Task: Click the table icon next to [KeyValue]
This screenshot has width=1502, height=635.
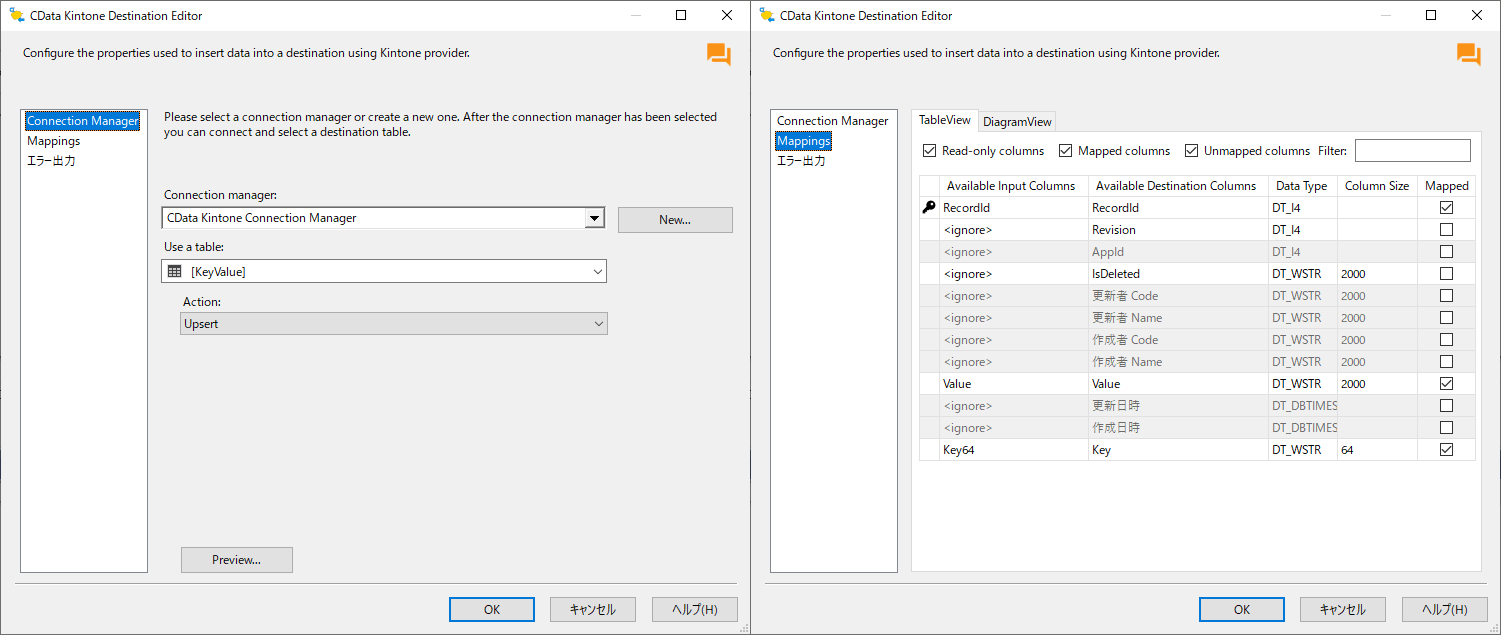Action: click(175, 271)
